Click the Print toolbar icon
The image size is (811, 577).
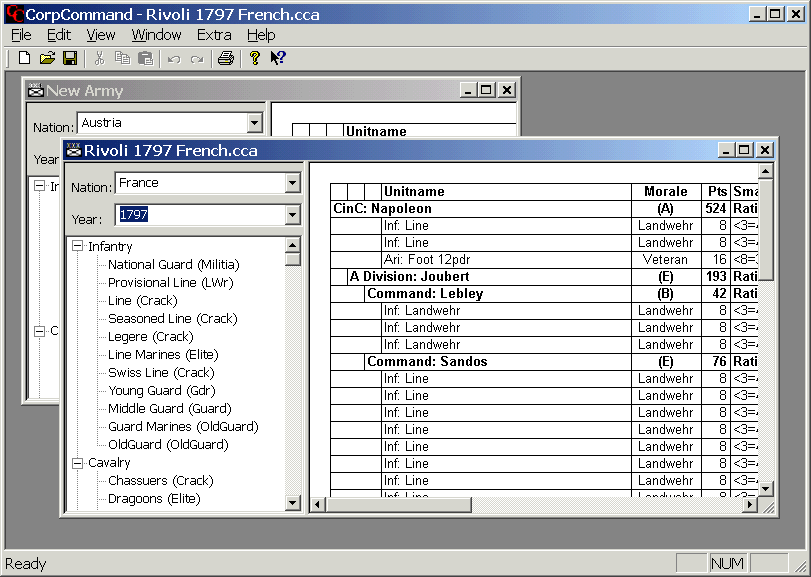point(226,59)
